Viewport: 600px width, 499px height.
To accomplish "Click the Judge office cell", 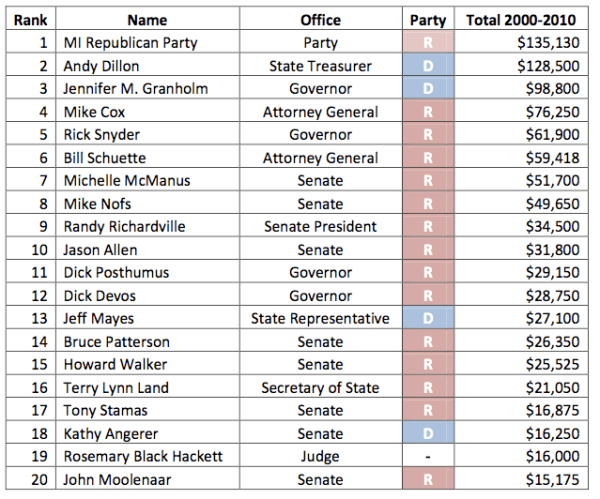I will (321, 457).
